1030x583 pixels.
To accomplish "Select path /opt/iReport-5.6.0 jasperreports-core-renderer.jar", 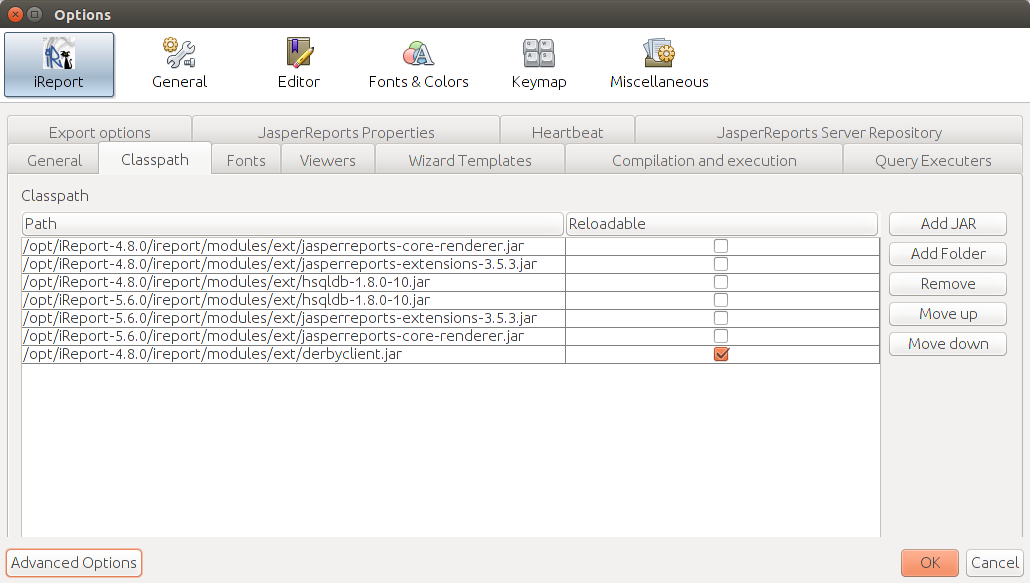I will click(x=294, y=336).
